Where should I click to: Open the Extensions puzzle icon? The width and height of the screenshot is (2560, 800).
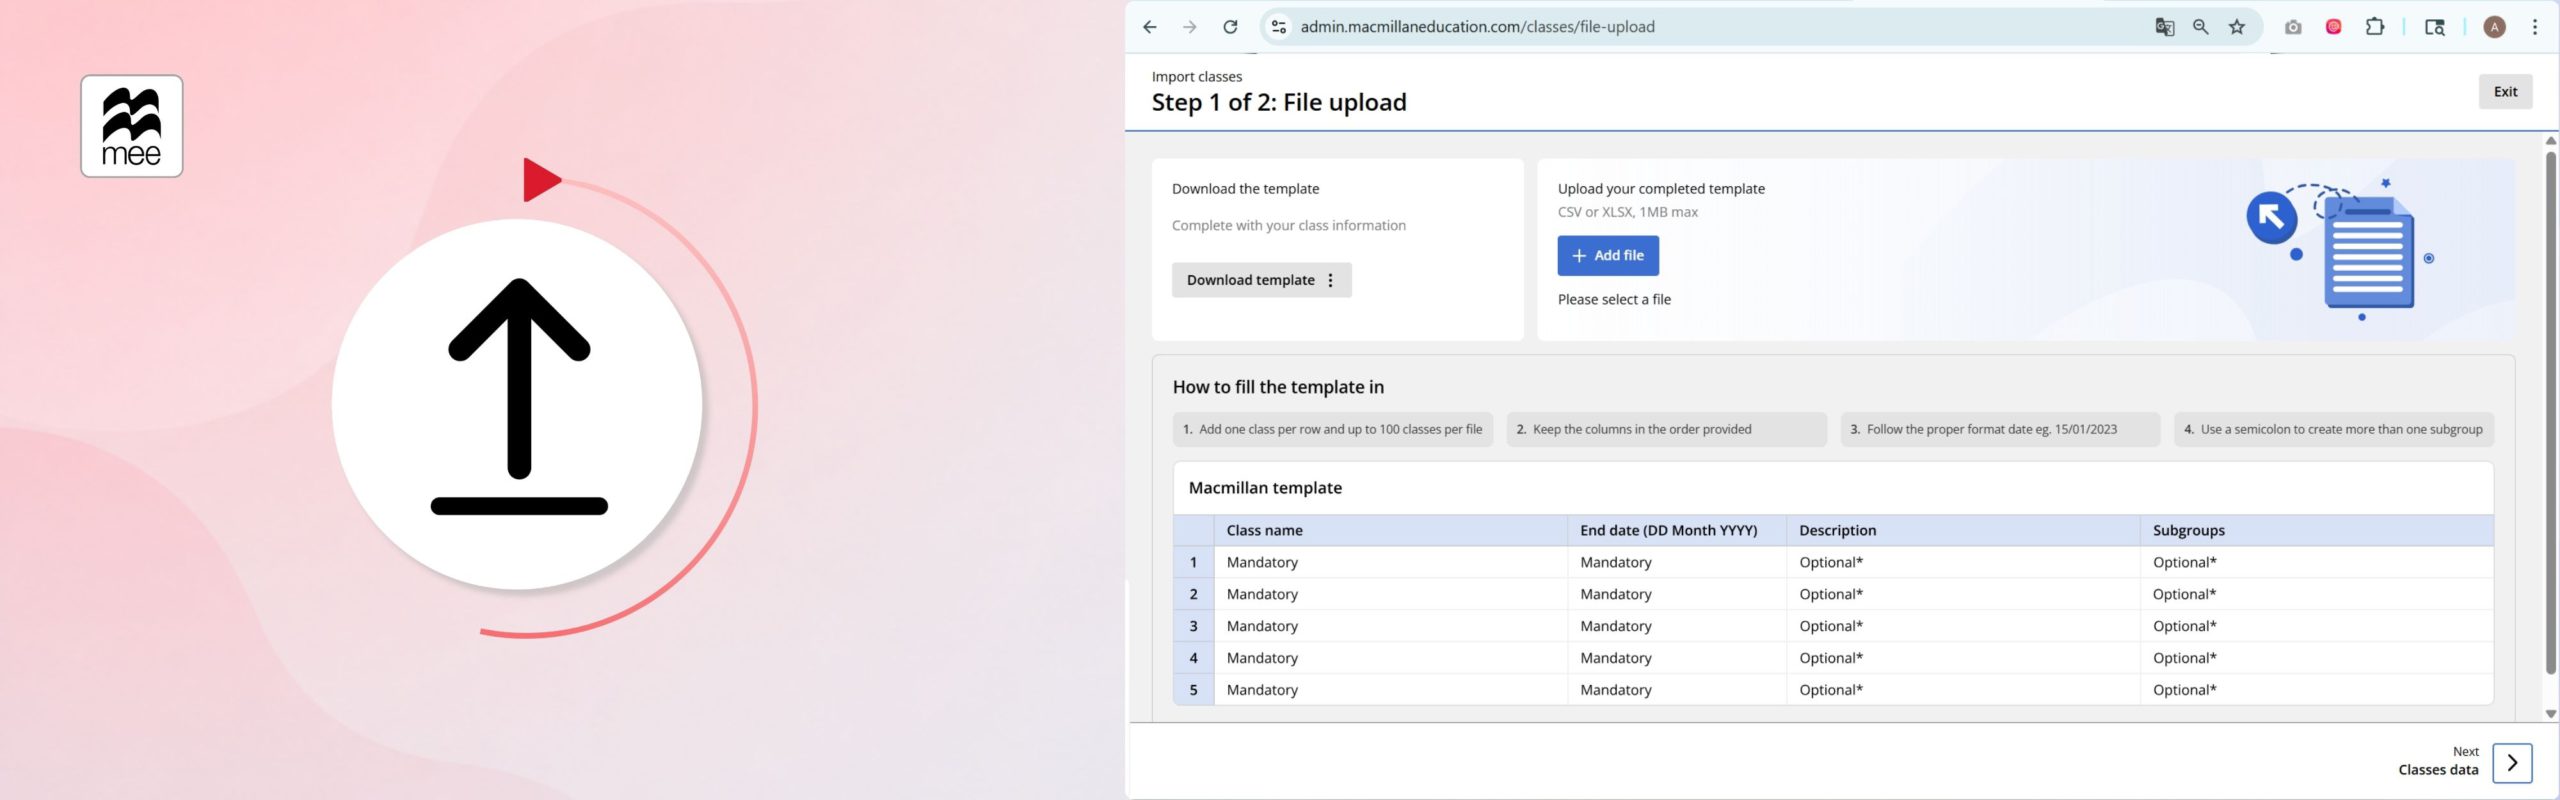point(2374,27)
